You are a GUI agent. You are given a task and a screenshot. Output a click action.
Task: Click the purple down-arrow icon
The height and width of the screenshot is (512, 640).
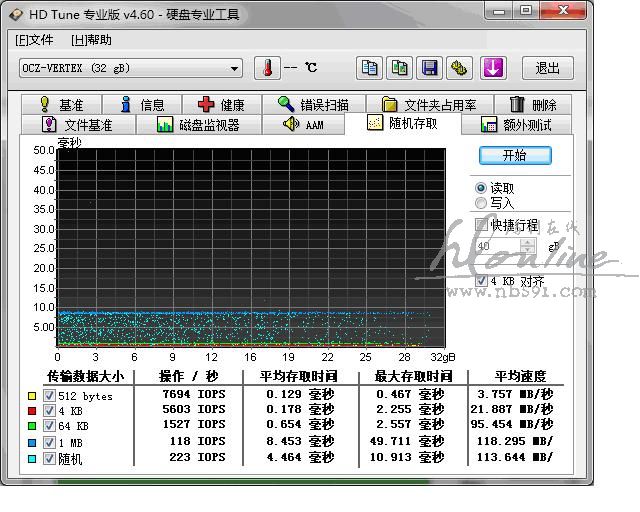493,68
